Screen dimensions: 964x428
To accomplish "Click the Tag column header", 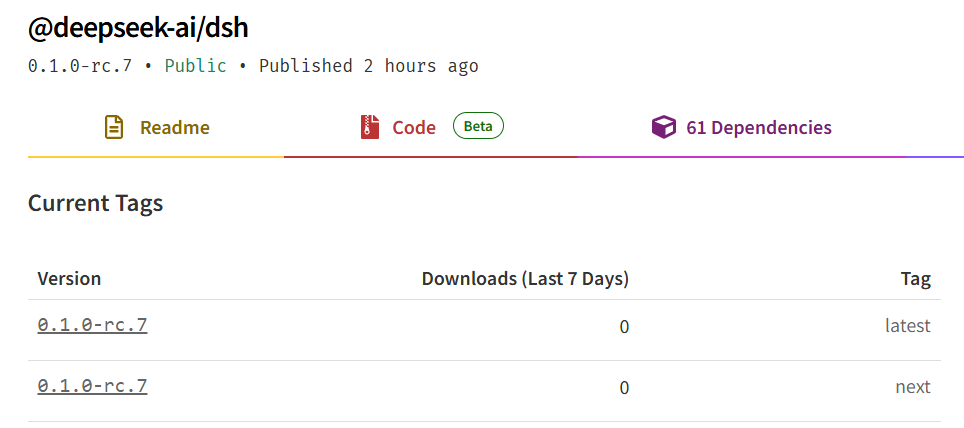I will point(916,279).
